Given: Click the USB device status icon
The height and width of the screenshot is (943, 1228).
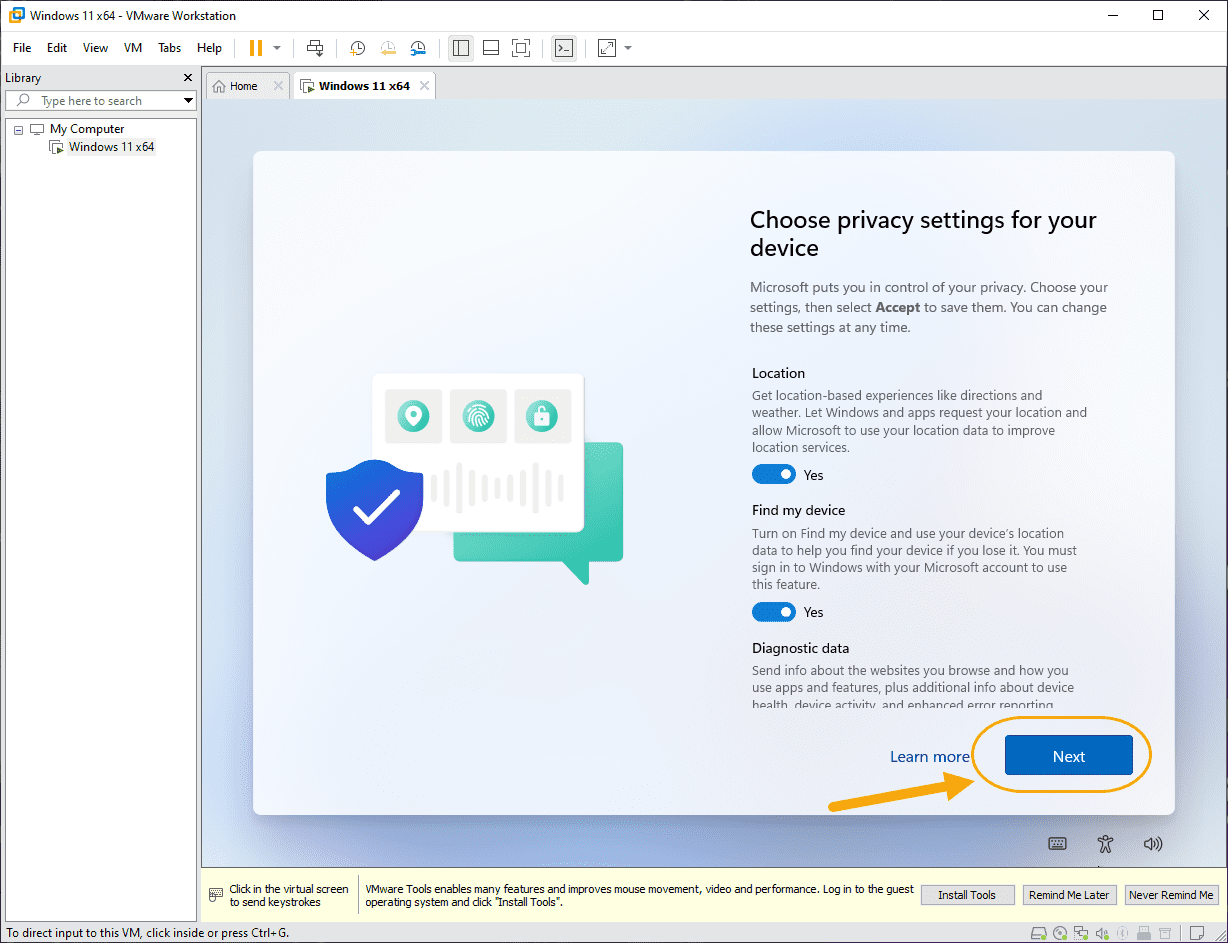Looking at the screenshot, I should coord(1144,934).
